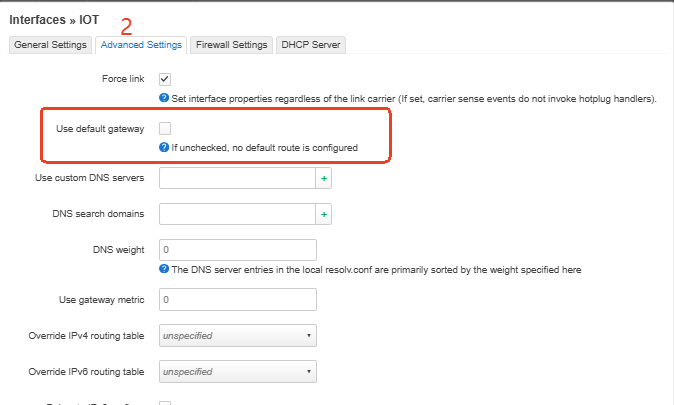This screenshot has width=674, height=405.
Task: Uncheck the Force link checkbox
Action: [x=165, y=79]
